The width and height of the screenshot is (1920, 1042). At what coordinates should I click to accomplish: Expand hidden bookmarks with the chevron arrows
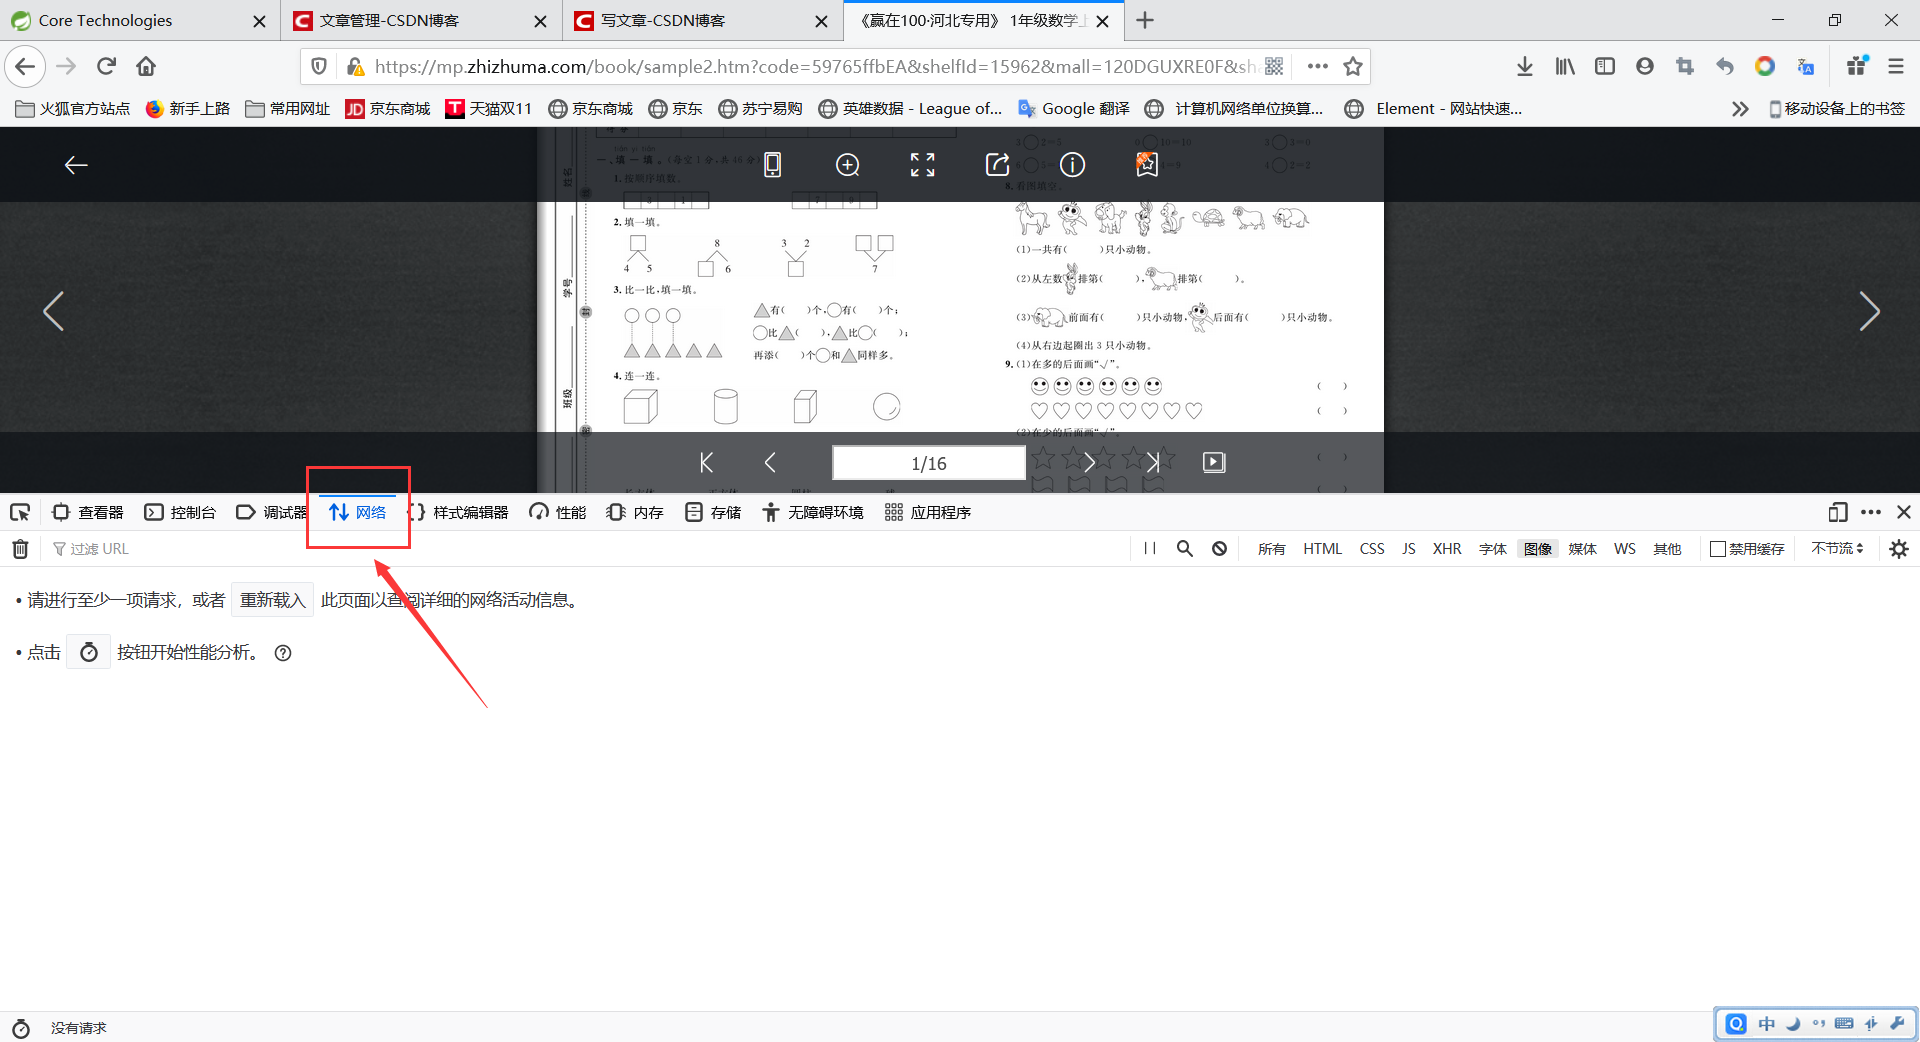[1740, 108]
